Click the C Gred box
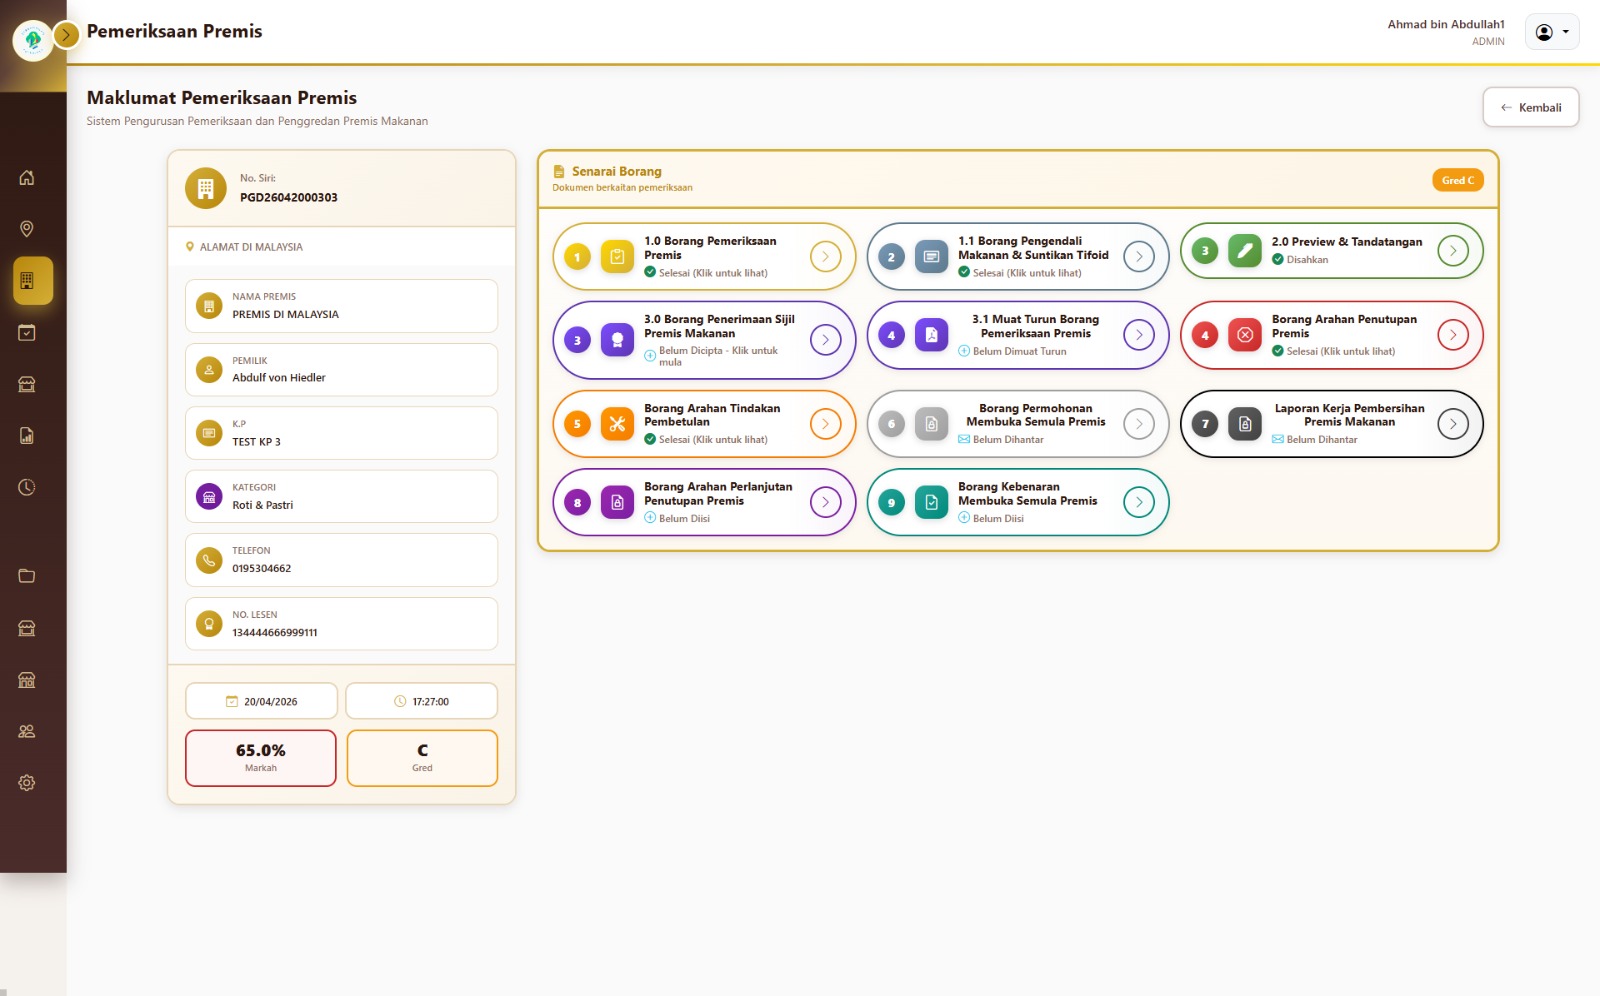Viewport: 1600px width, 996px height. tap(422, 758)
